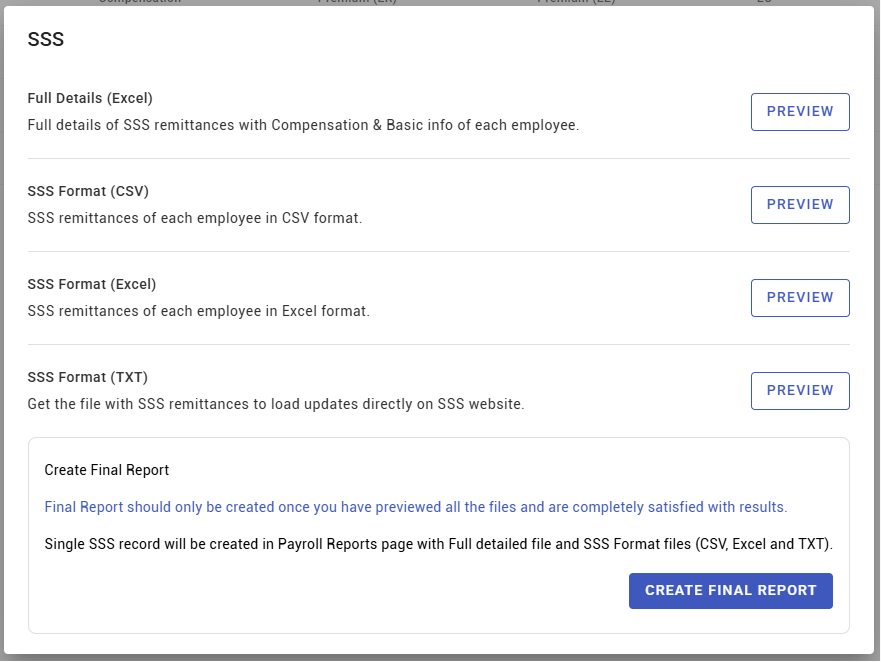Select the 'SSS Format (Excel)' heading
Screen dimensions: 881x662
coord(92,284)
